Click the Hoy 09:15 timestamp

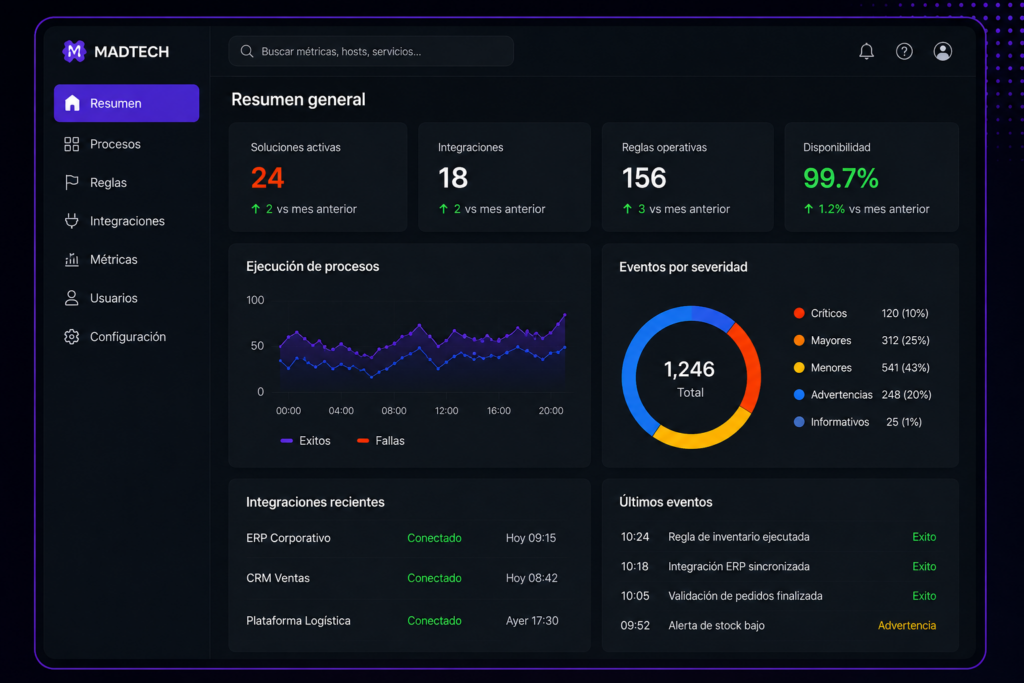531,538
